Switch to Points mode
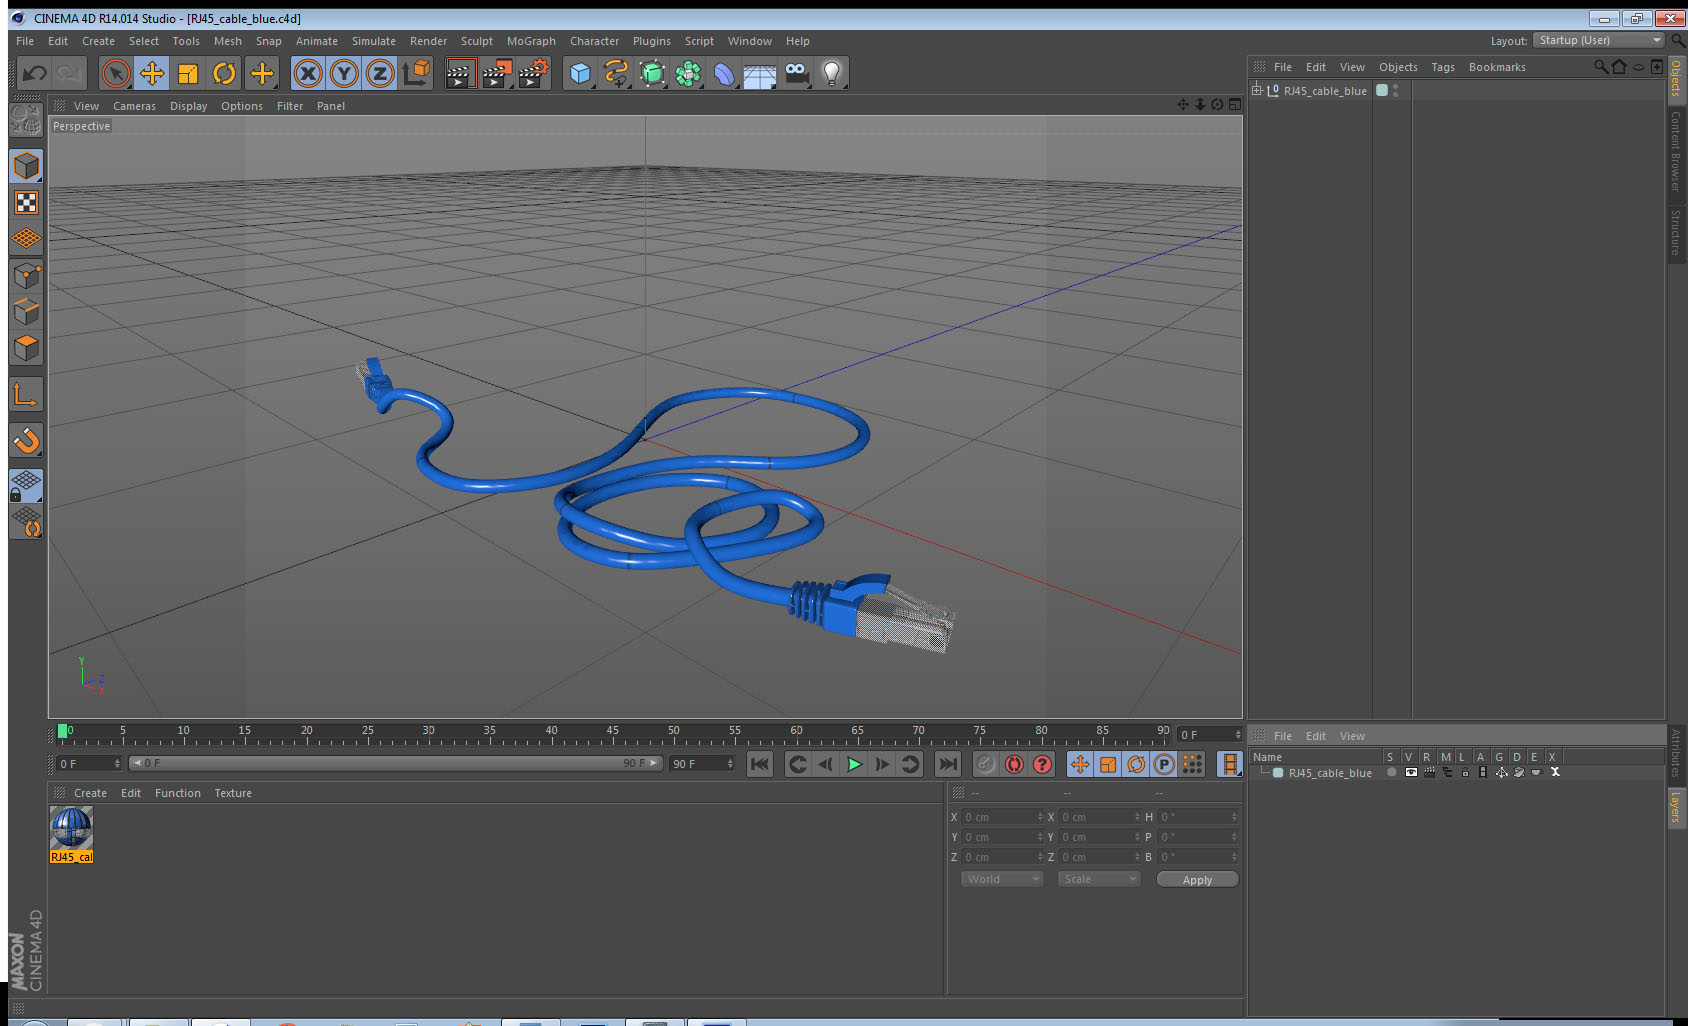The height and width of the screenshot is (1026, 1688). click(26, 276)
